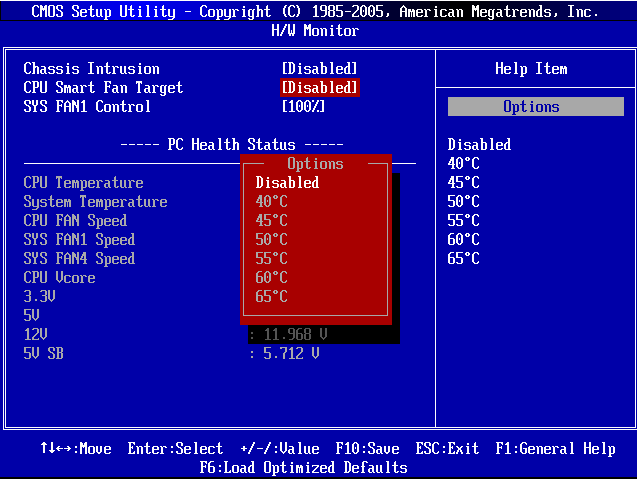Click the CPU FAN Speed row label
The height and width of the screenshot is (479, 637).
75,221
